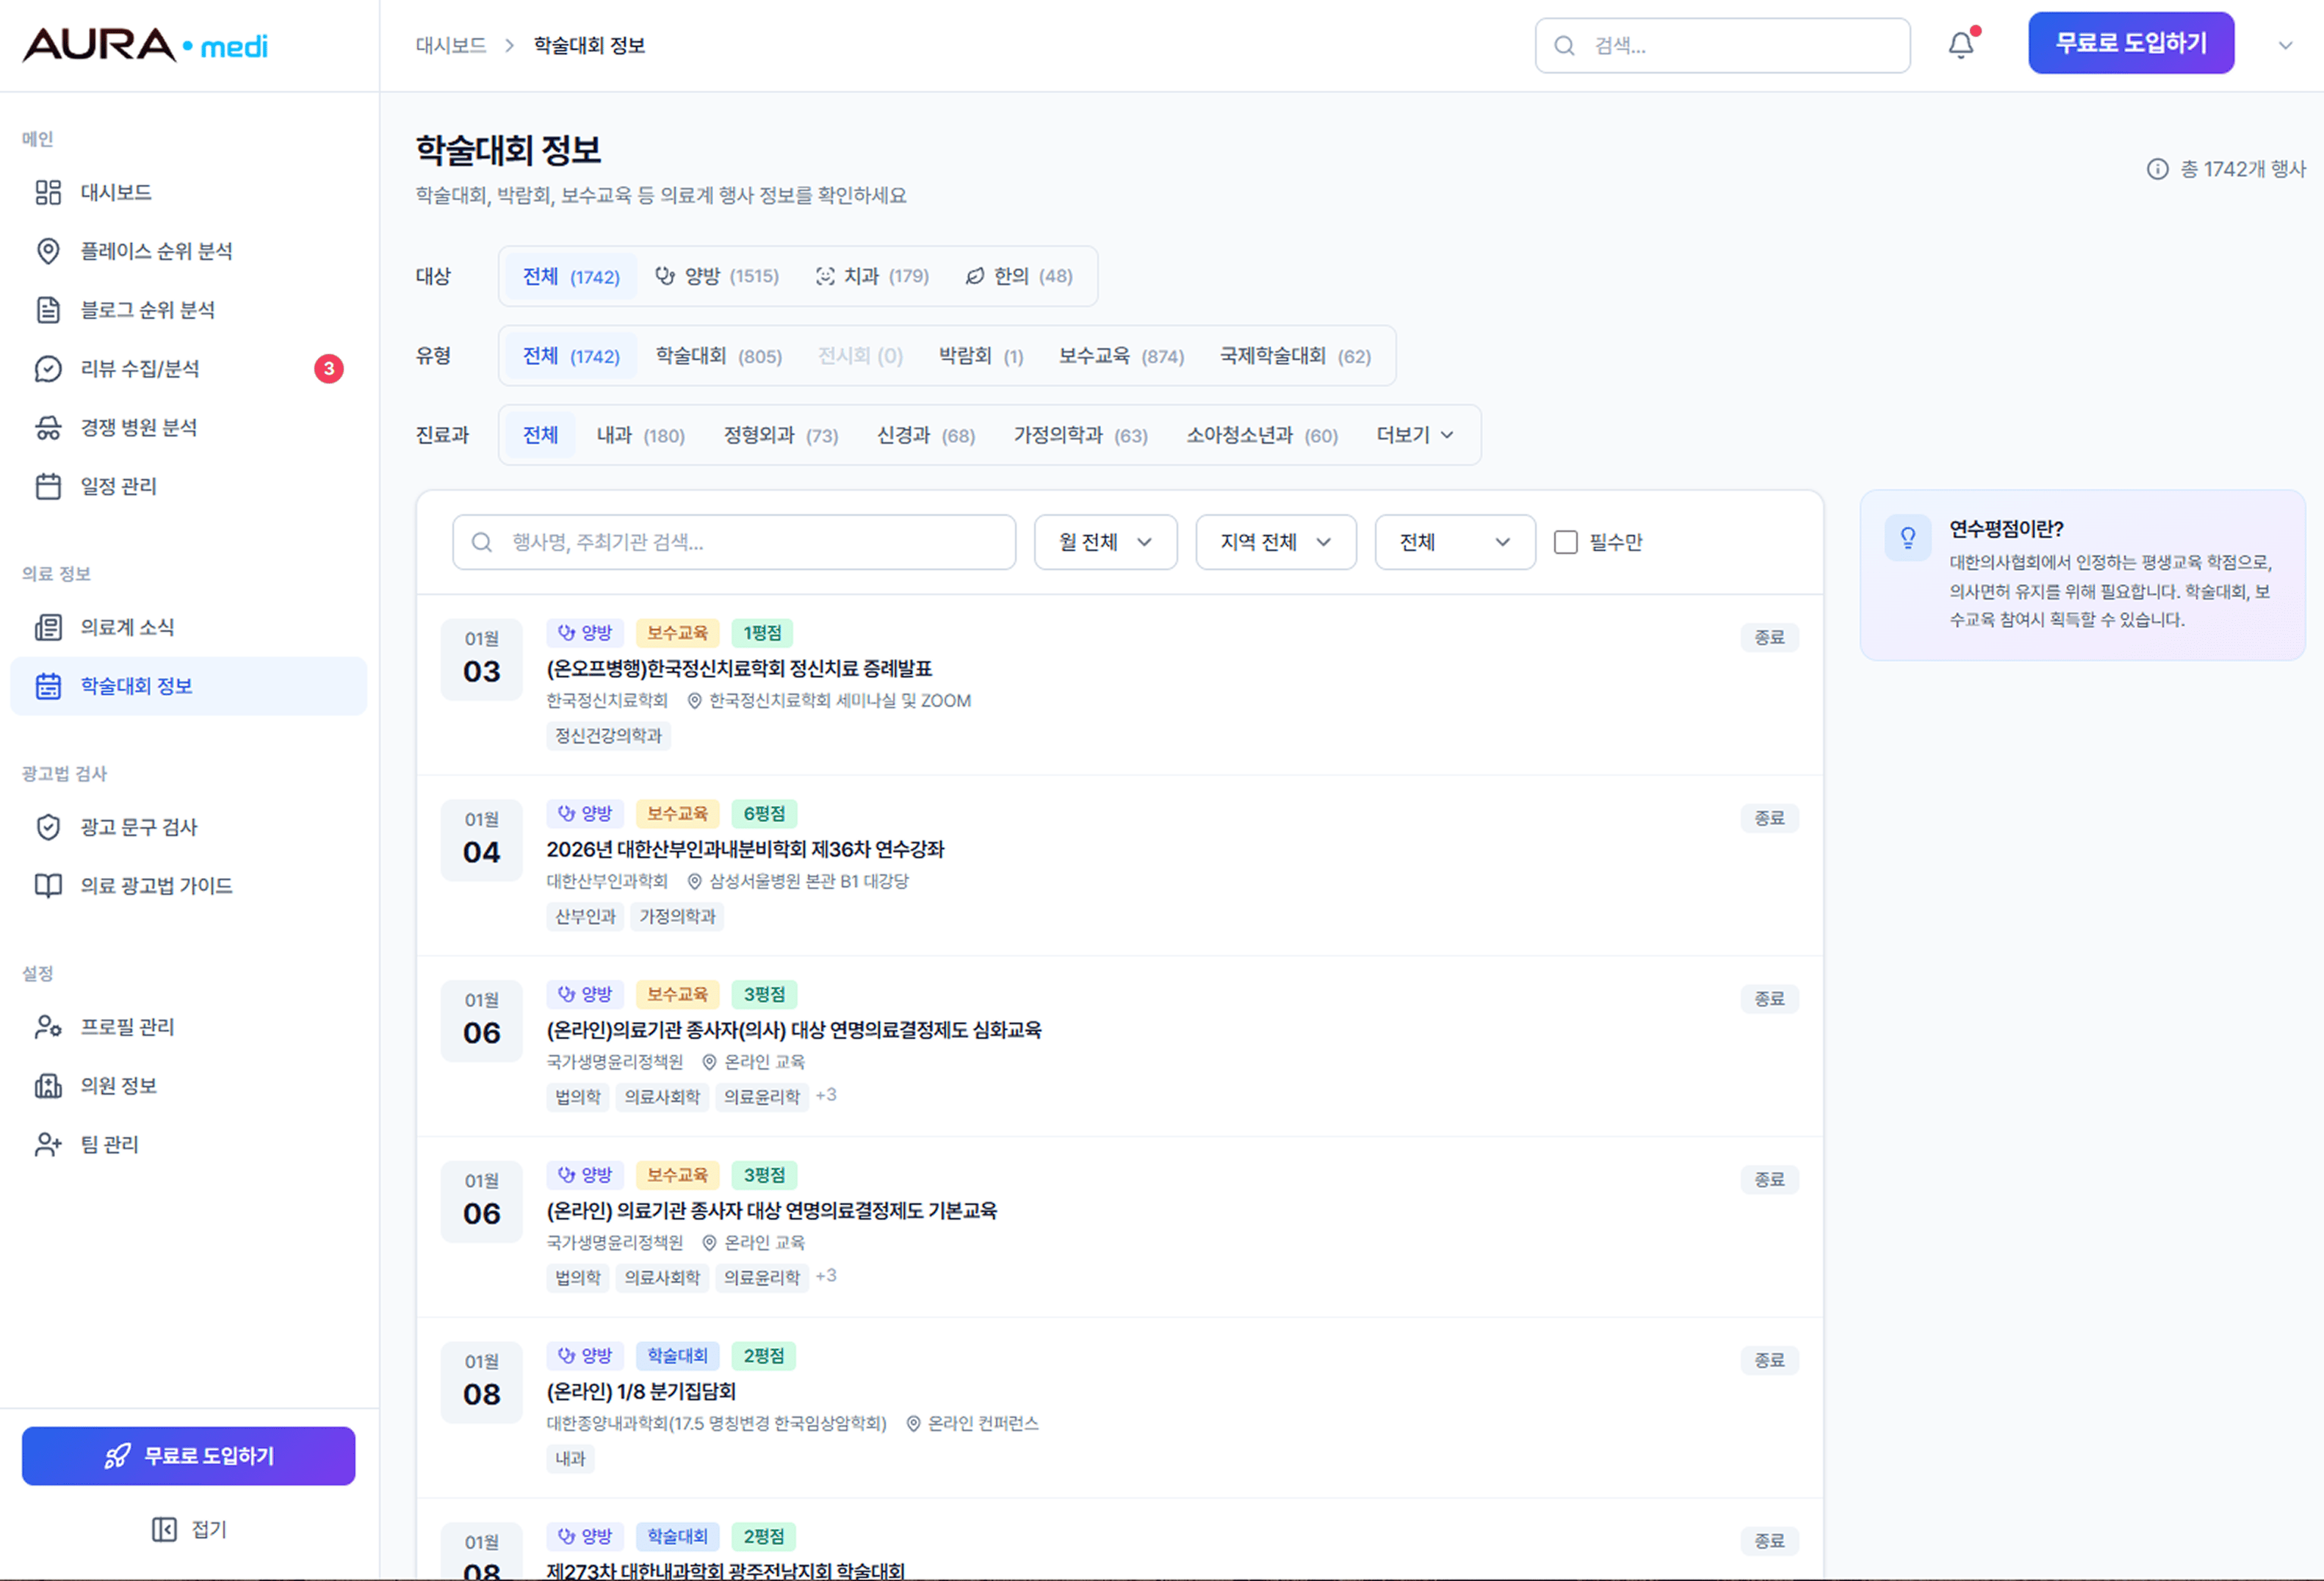
Task: Select 국제학술대회 (62) type filter
Action: pyautogui.click(x=1295, y=356)
